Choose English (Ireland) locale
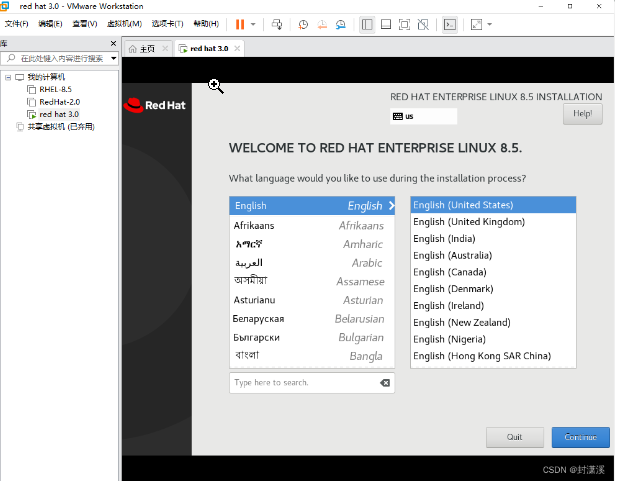Image resolution: width=618 pixels, height=482 pixels. click(493, 306)
